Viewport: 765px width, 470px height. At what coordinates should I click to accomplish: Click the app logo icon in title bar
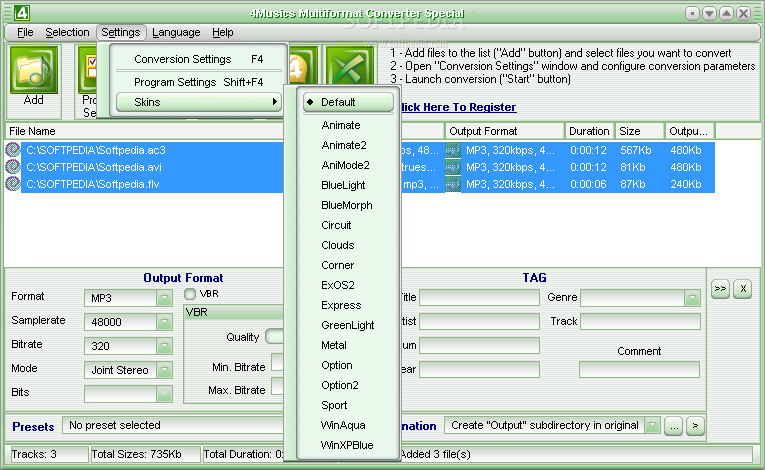(21, 13)
